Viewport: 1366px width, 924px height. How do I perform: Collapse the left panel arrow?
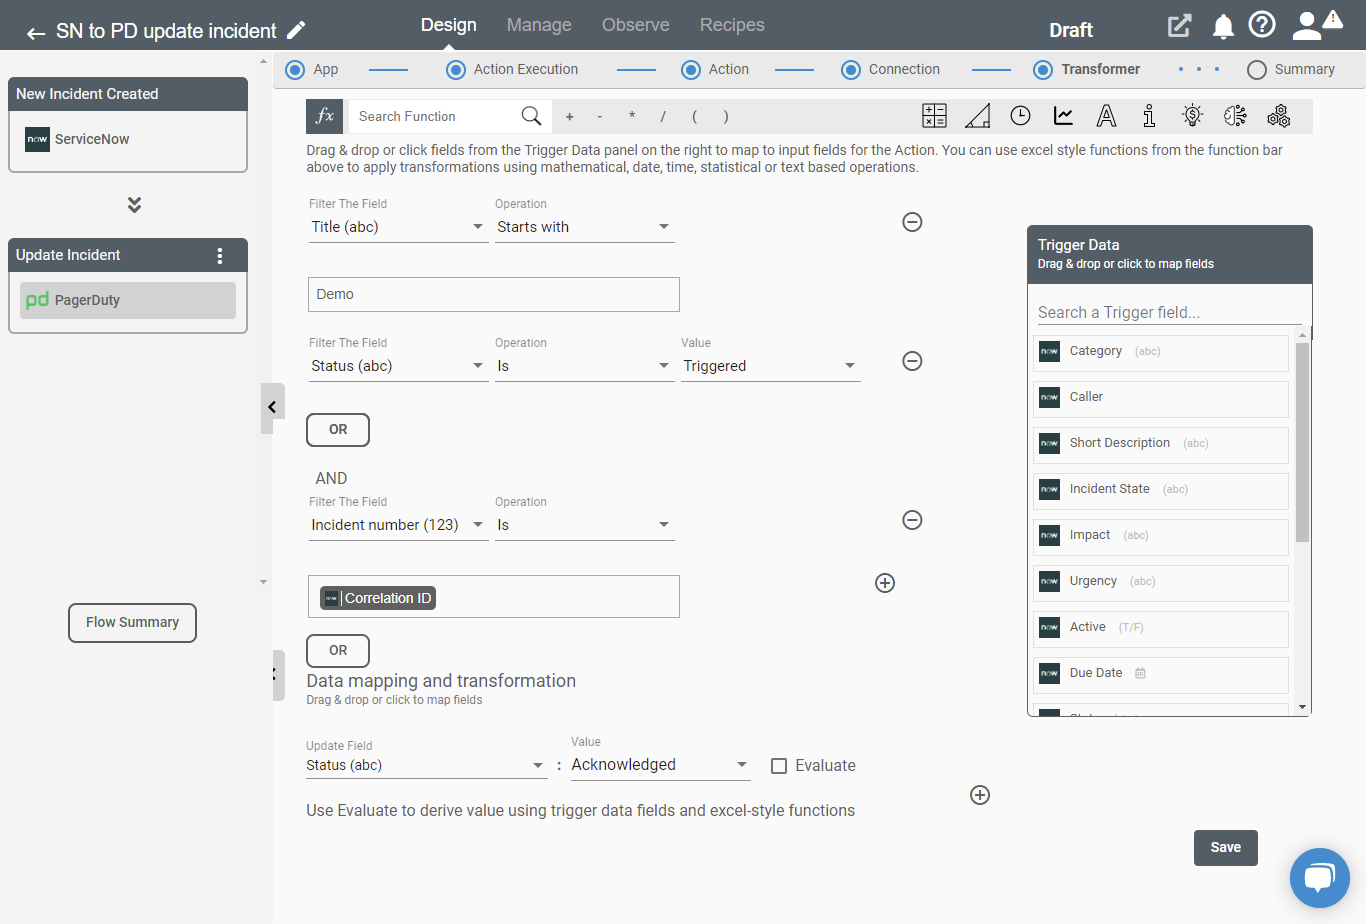[271, 408]
